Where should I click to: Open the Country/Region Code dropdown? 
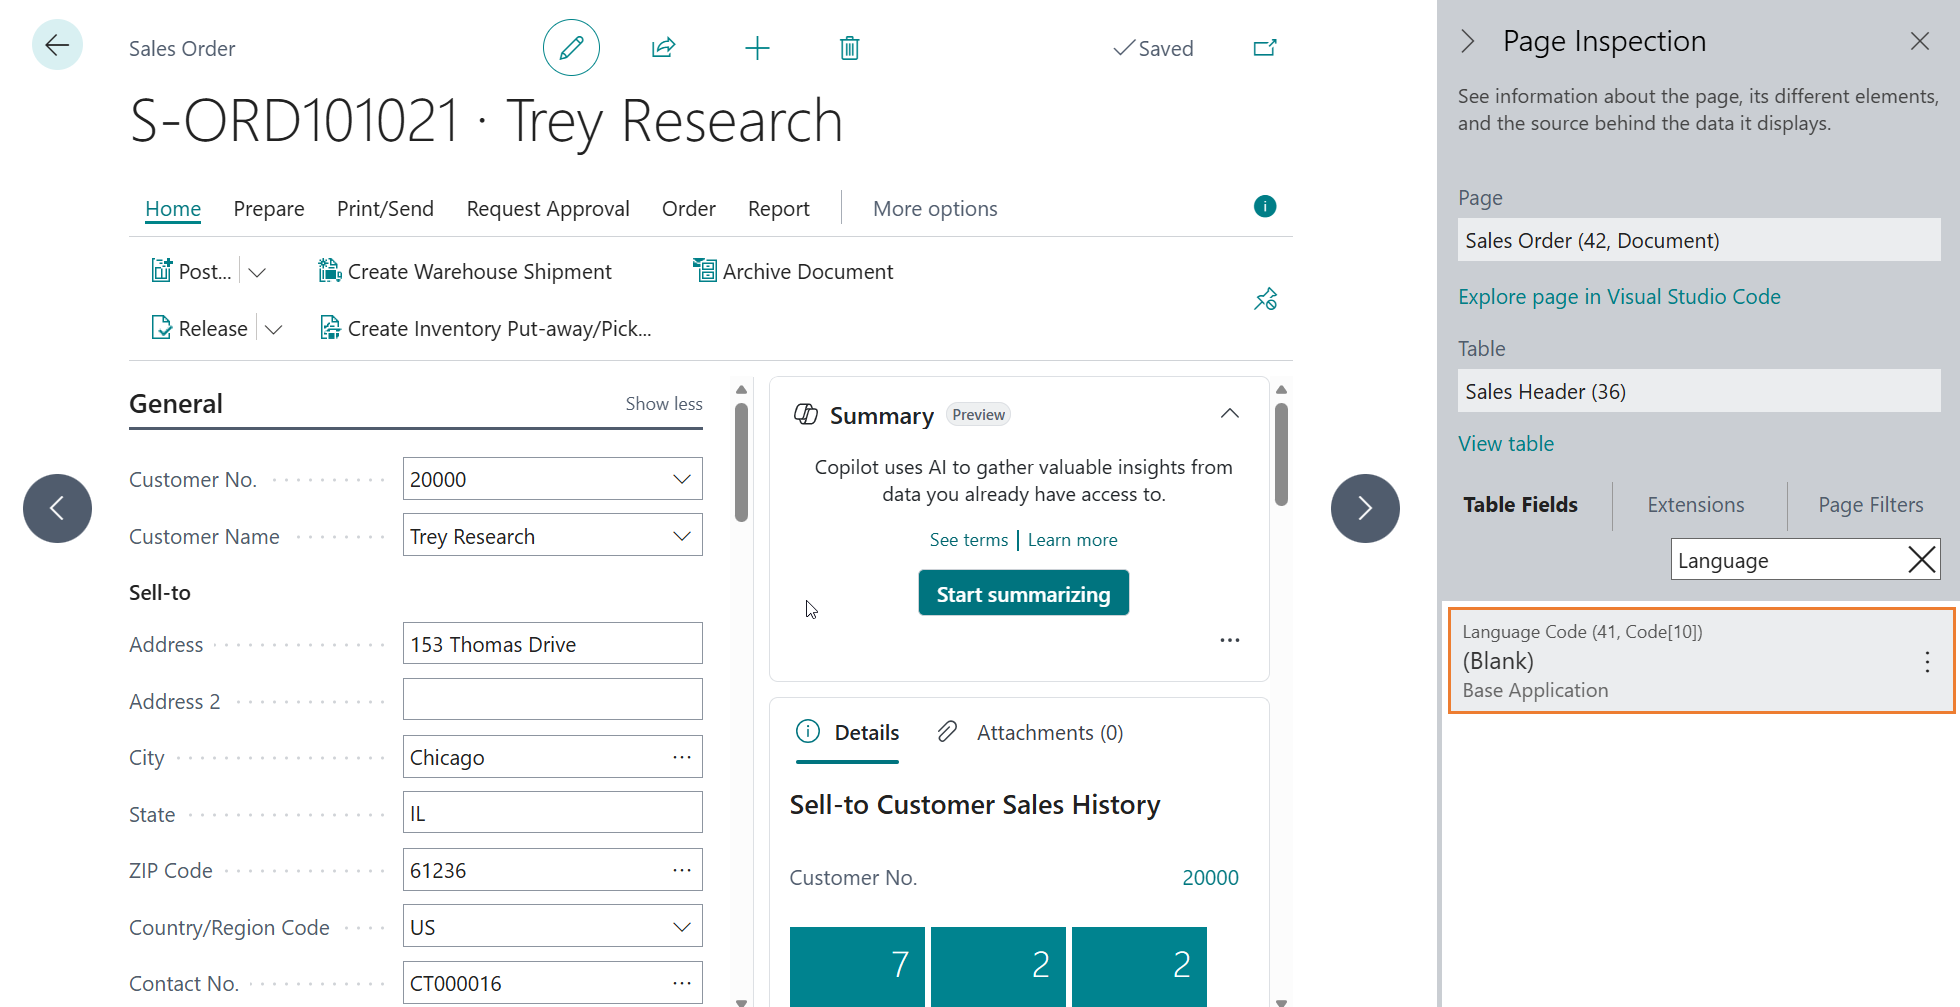pyautogui.click(x=682, y=926)
